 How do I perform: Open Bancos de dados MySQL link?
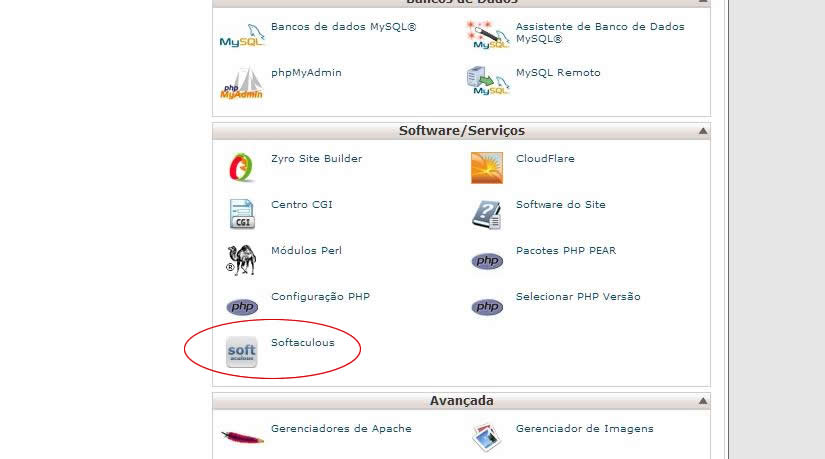tap(344, 26)
